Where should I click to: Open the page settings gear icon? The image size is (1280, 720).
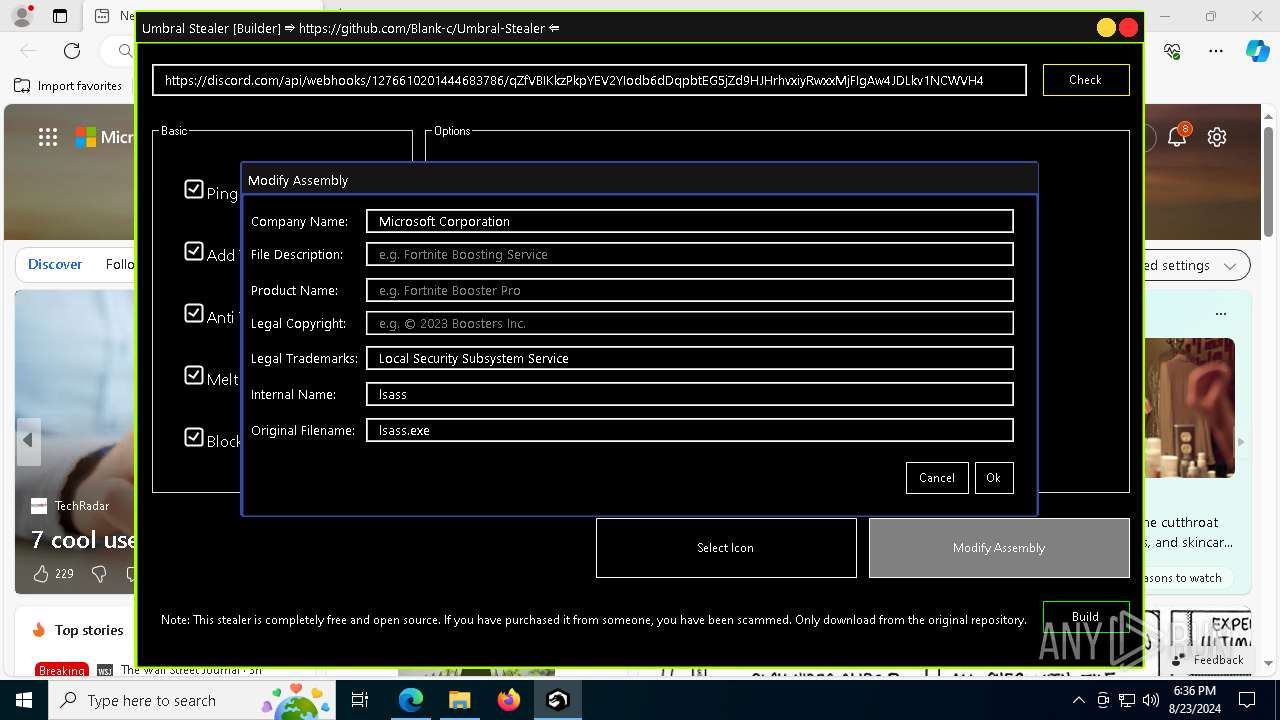pyautogui.click(x=1217, y=137)
